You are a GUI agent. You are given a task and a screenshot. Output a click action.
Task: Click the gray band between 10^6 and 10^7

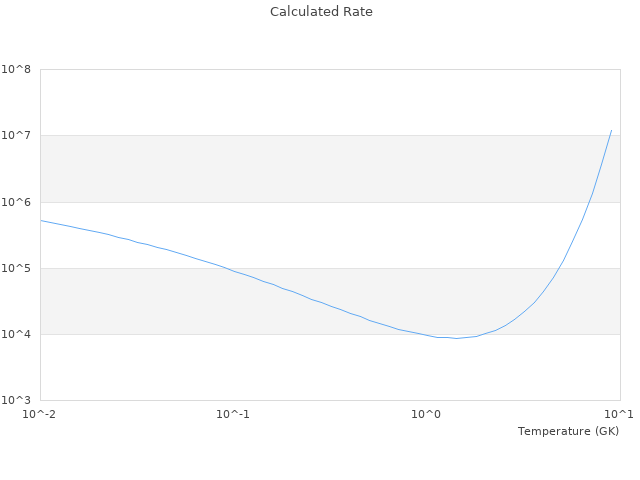point(300,169)
